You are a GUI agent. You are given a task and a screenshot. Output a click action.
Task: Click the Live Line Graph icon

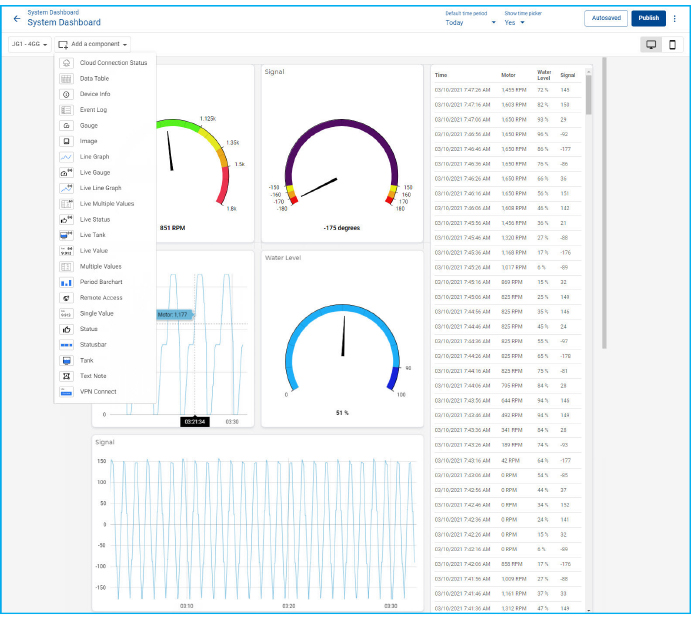(66, 188)
